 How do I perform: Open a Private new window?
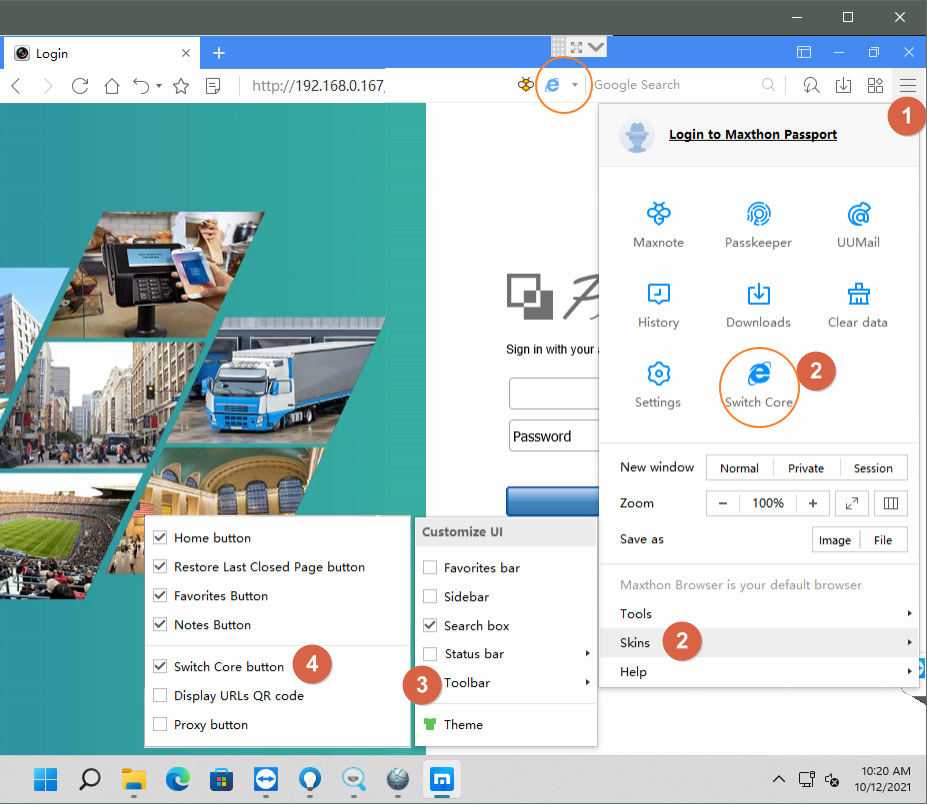(805, 468)
